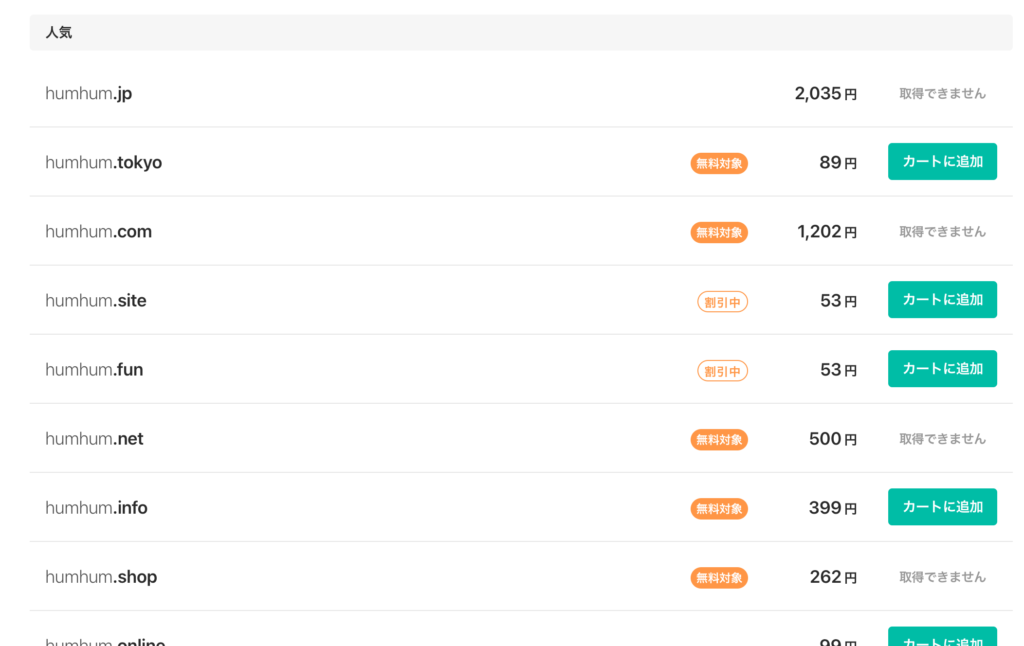Image resolution: width=1024 pixels, height=646 pixels.
Task: Click the 399円 price for humhum.info
Action: tap(832, 508)
